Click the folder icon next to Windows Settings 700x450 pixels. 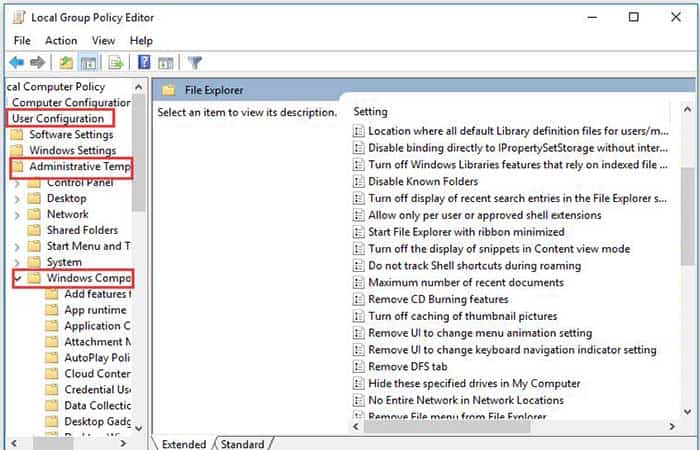[17, 150]
